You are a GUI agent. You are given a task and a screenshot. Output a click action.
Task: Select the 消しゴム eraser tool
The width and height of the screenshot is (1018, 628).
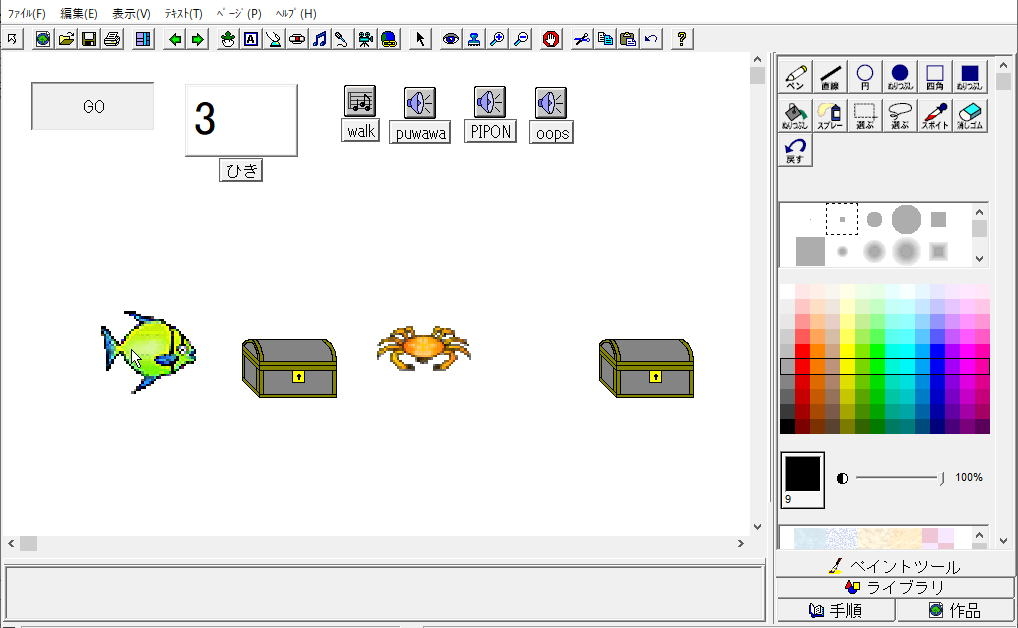point(970,116)
